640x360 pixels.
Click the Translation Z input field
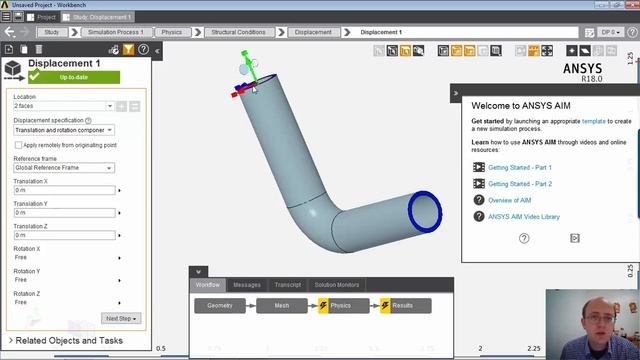(64, 235)
